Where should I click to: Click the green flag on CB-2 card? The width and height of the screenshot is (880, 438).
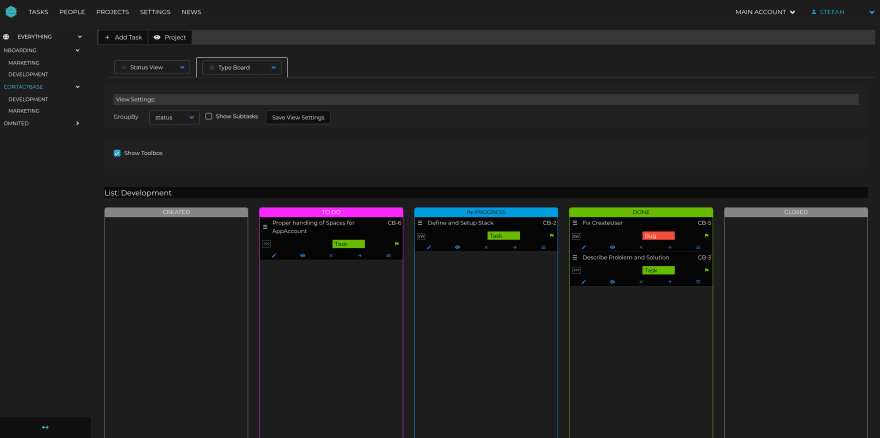click(x=551, y=236)
